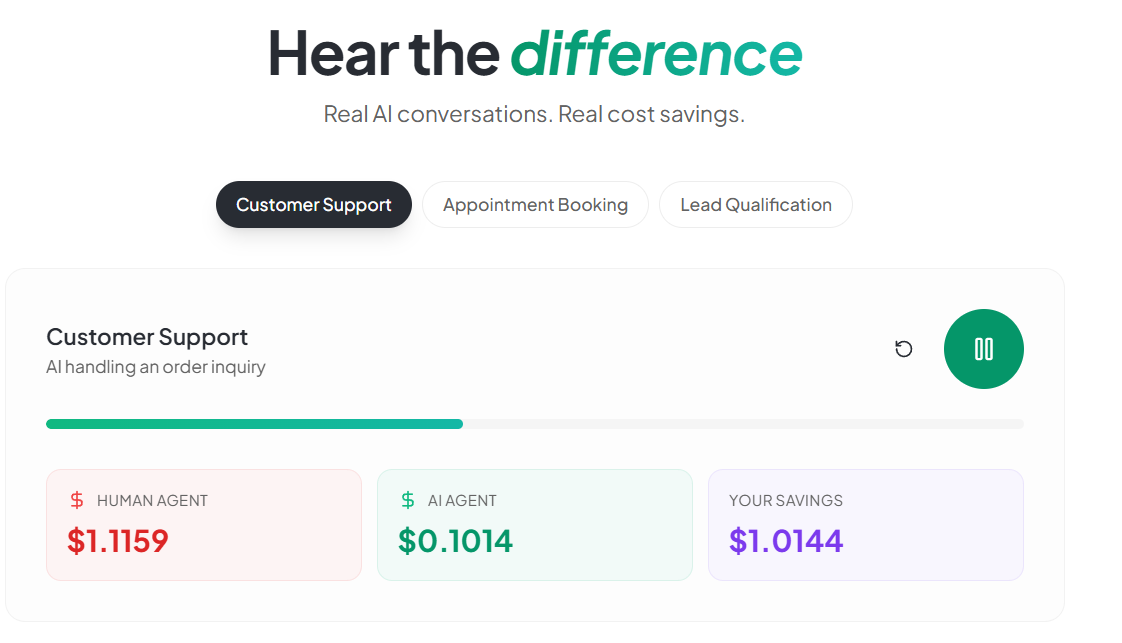Click the "Customer Support" card heading
Screen dimensions: 1122x643
tap(147, 337)
